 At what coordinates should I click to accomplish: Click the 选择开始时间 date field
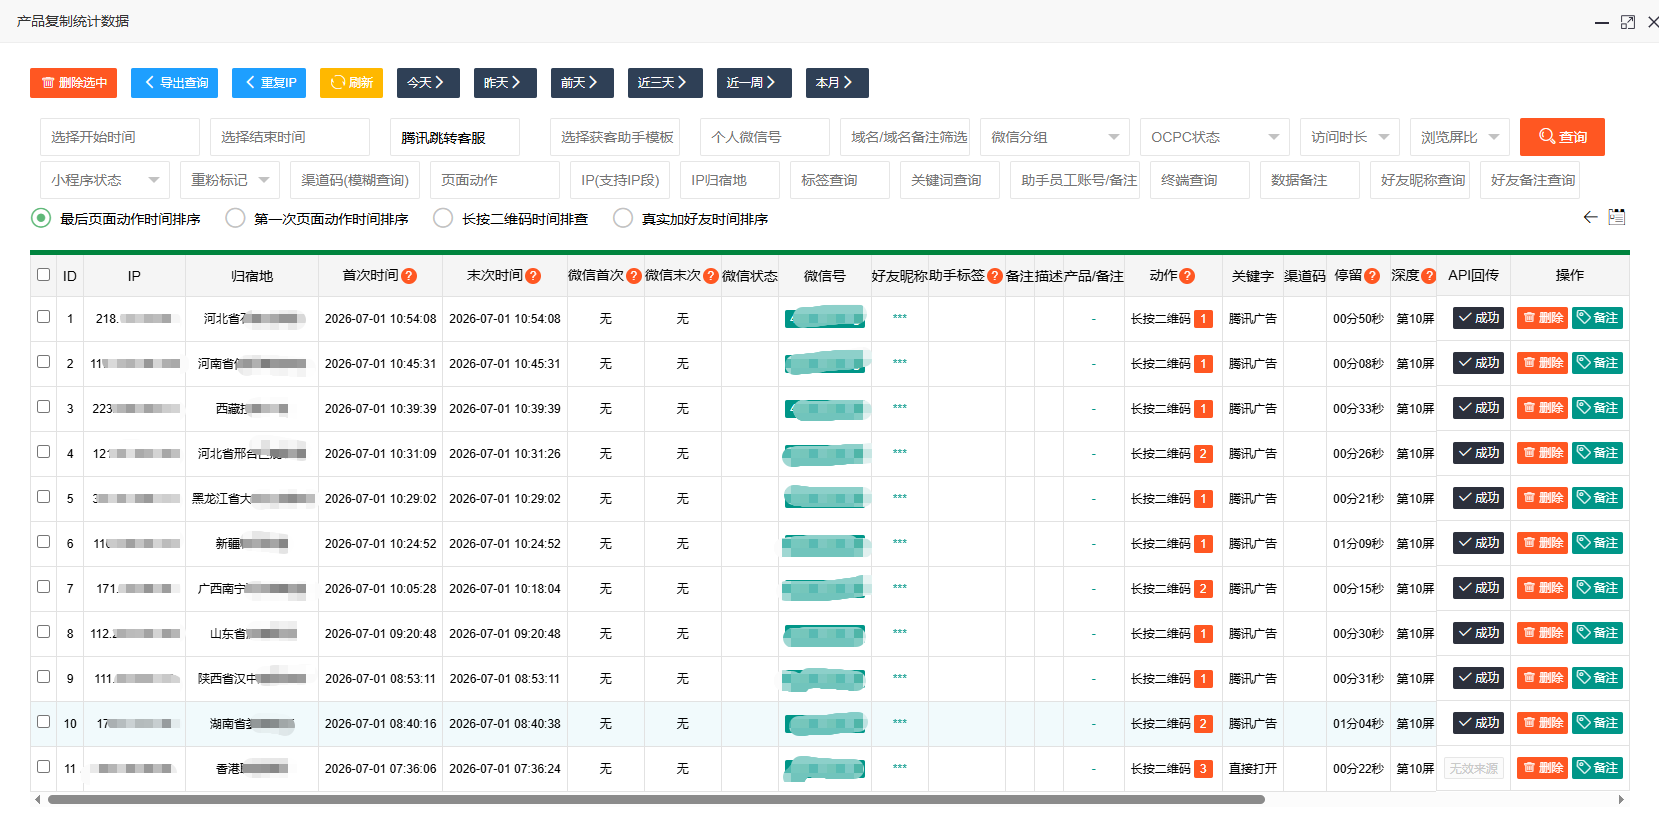[x=120, y=137]
